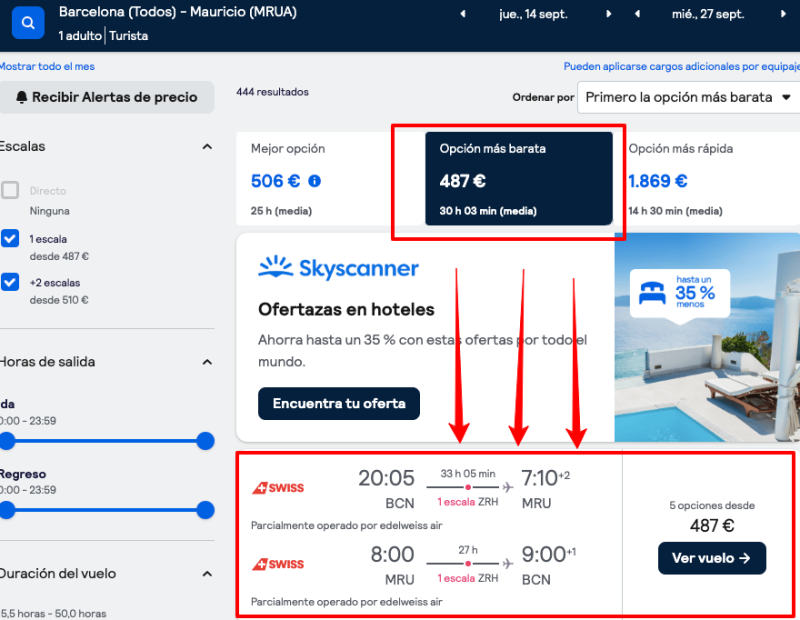
Task: Click the bed icon on hotel discount badge
Action: click(652, 293)
